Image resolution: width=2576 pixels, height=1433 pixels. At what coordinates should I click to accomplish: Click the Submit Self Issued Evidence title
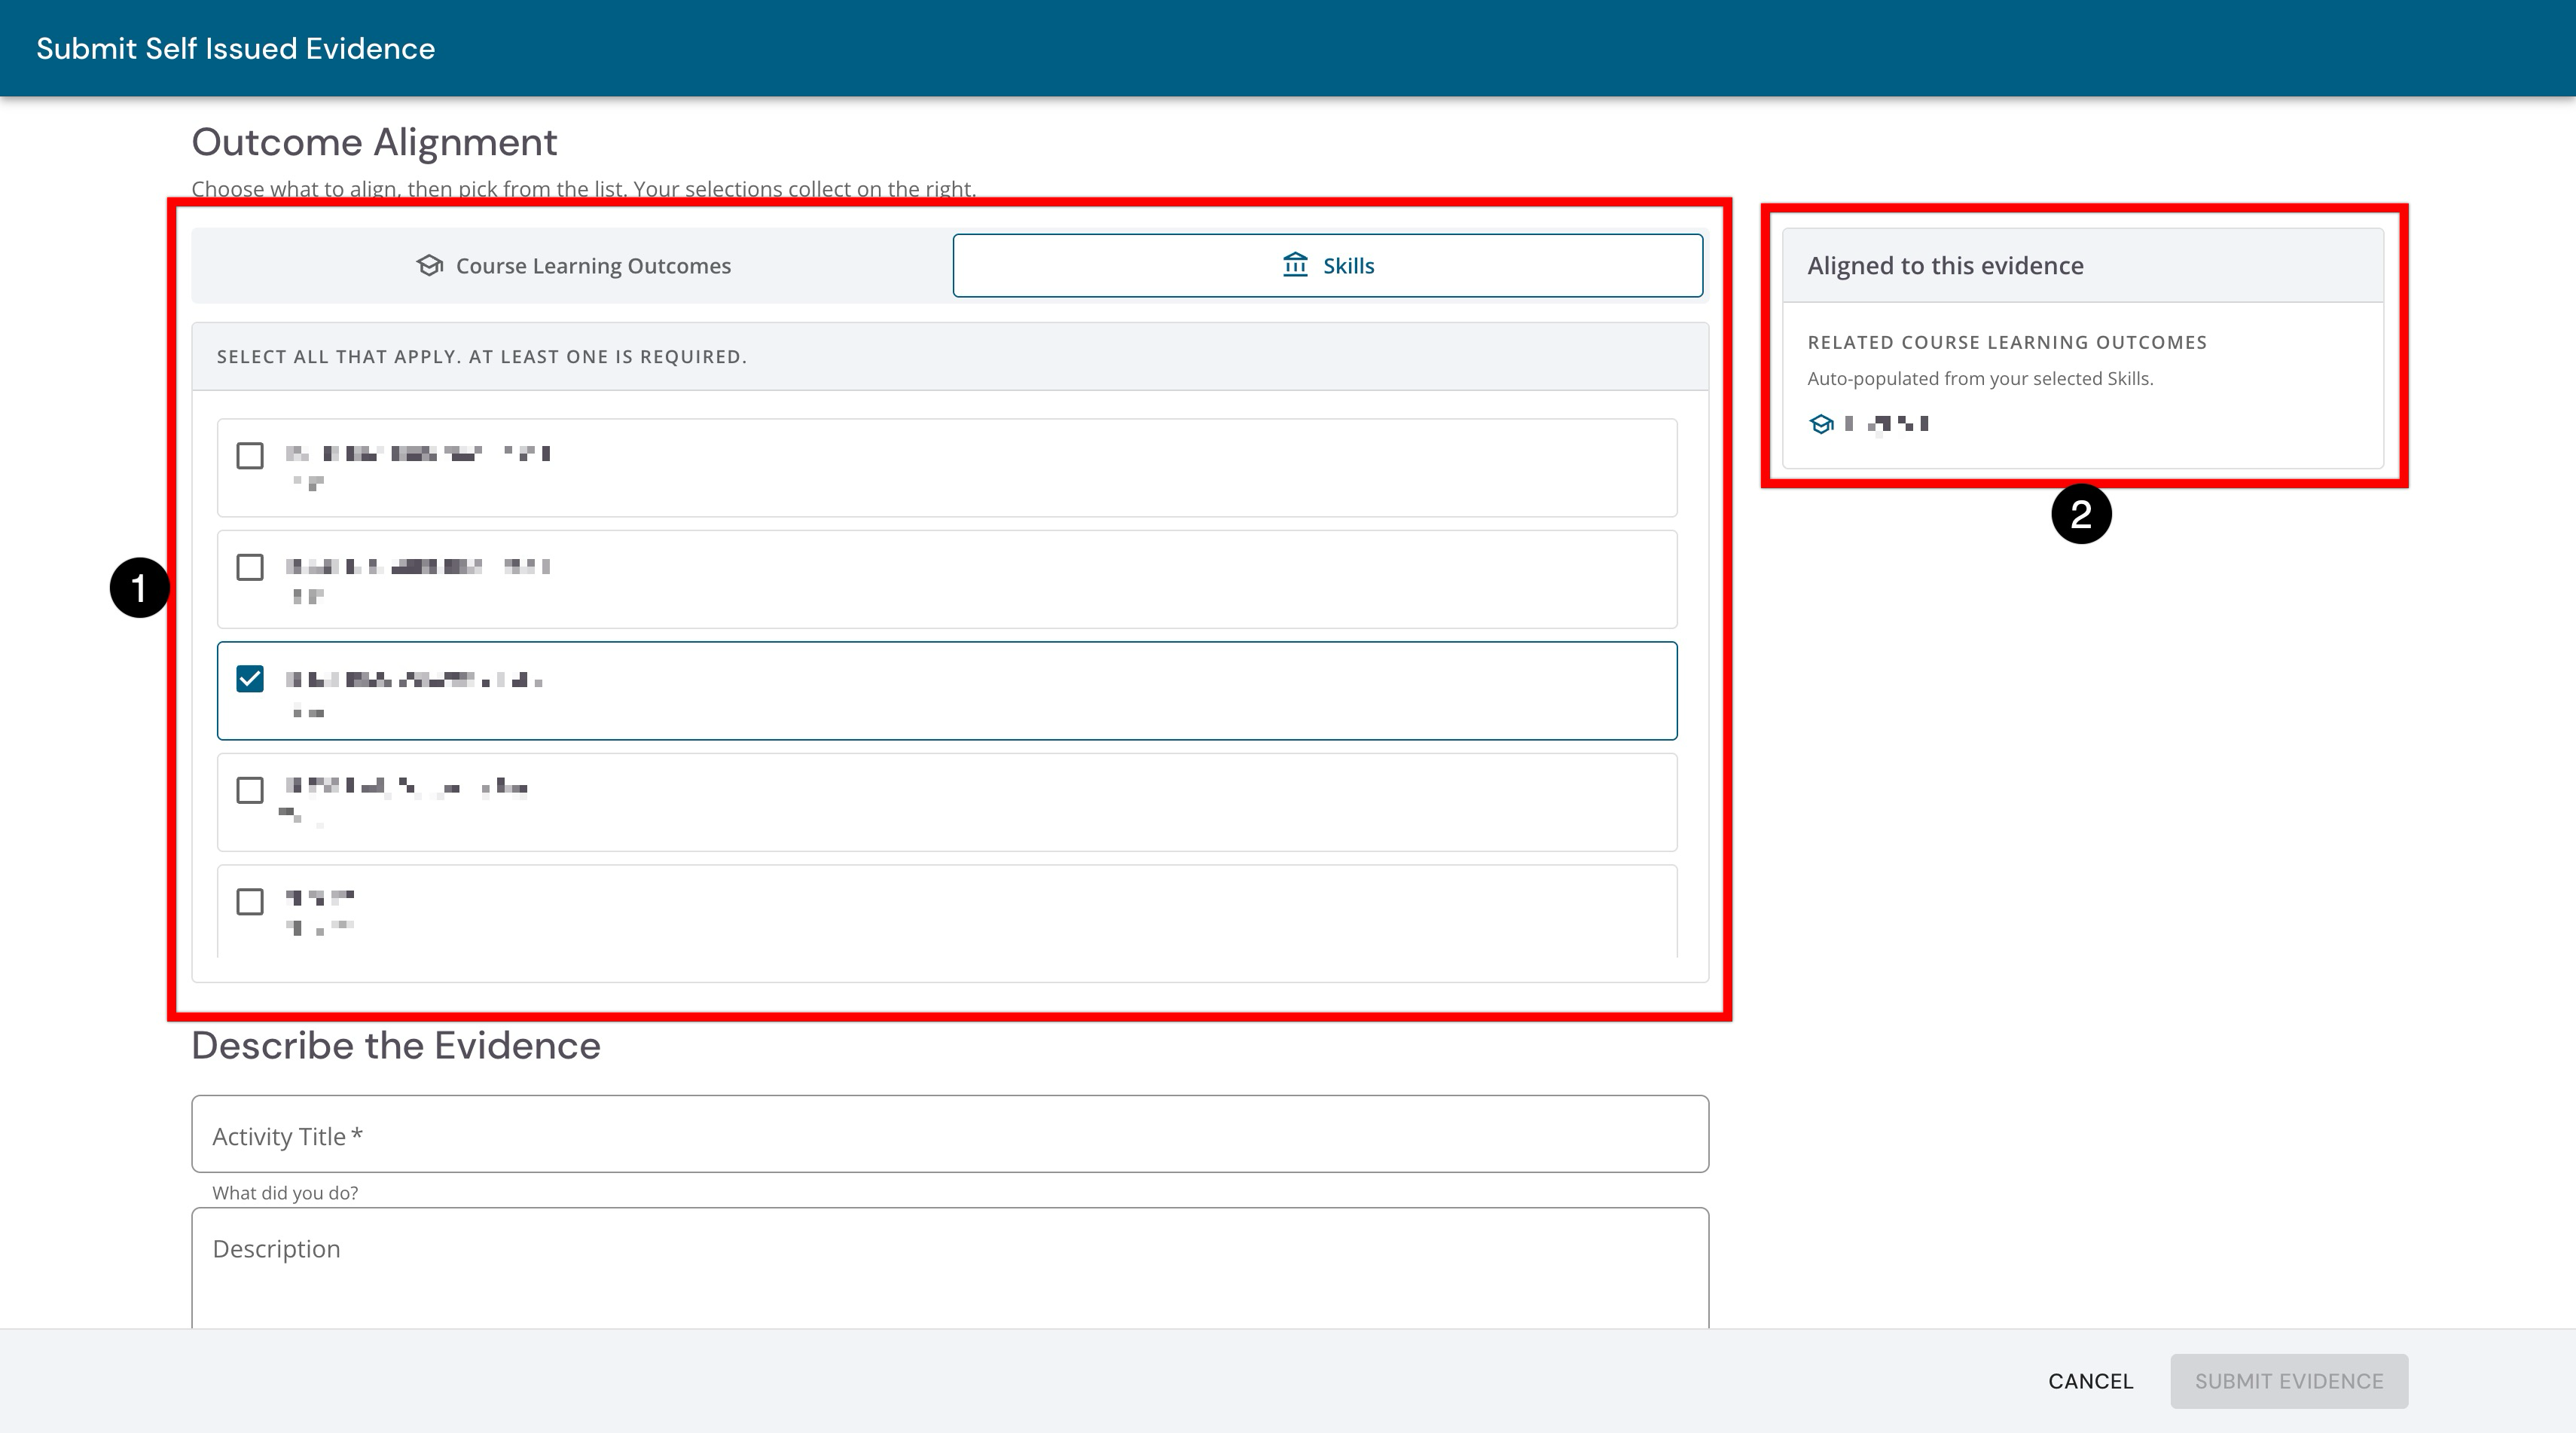236,49
